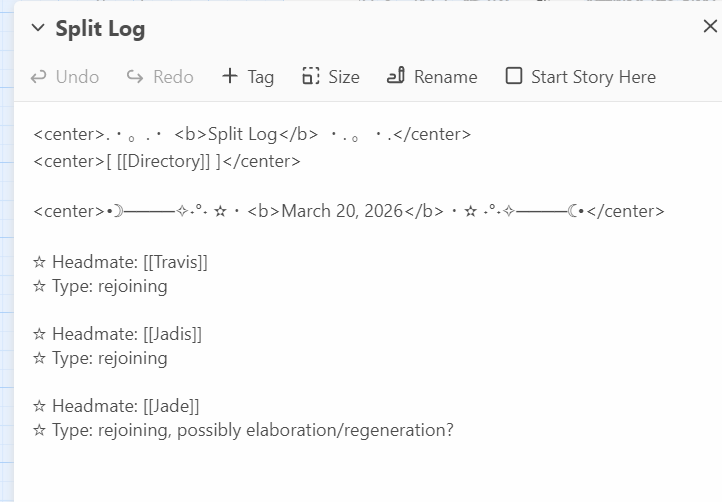Open the passage Size options

(x=331, y=77)
